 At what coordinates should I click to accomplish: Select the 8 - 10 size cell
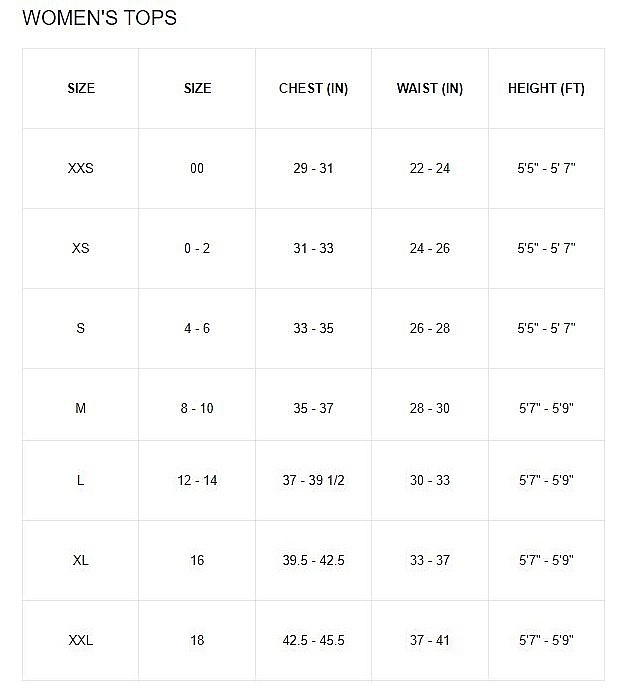[x=197, y=408]
